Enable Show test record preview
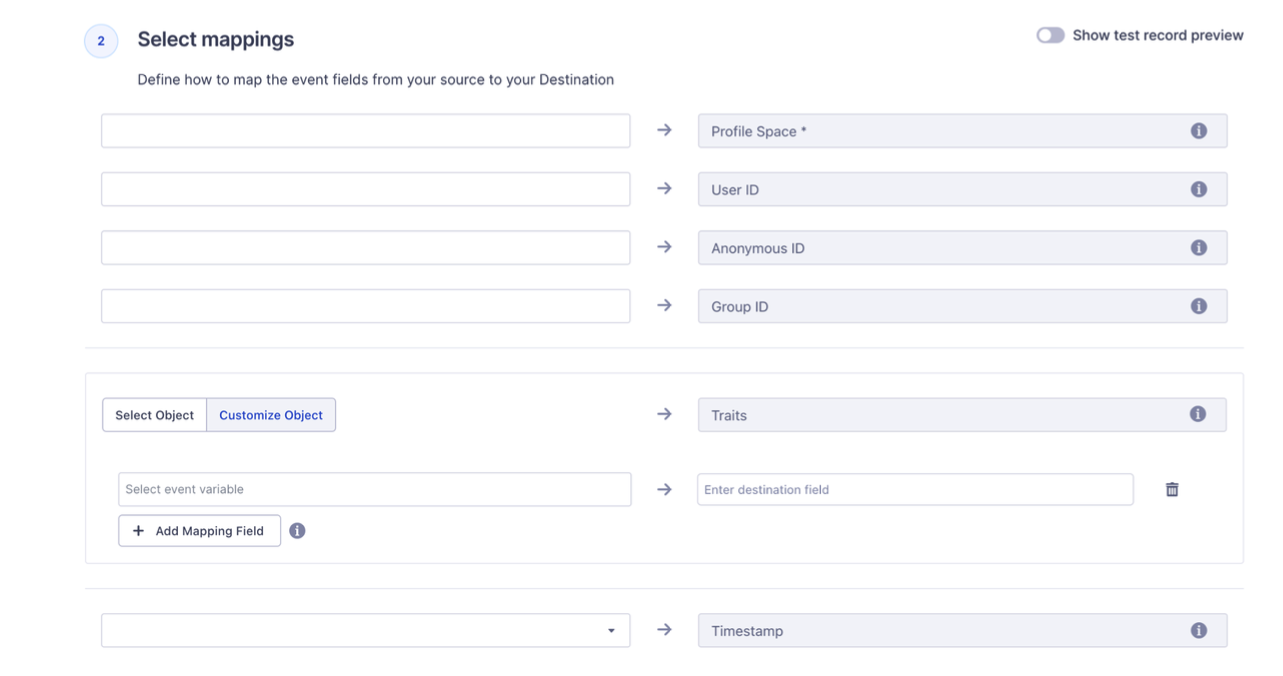 [1050, 34]
